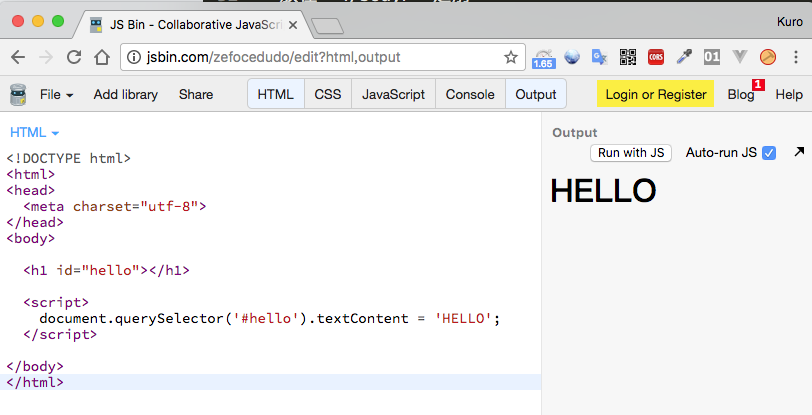The image size is (812, 415).
Task: Click the opening <head> tag line
Action: [31, 190]
